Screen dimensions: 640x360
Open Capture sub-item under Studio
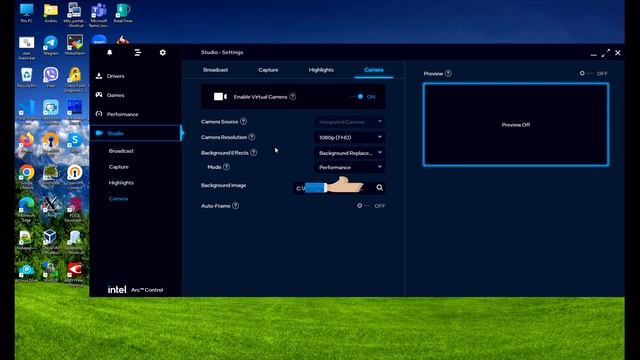[119, 167]
